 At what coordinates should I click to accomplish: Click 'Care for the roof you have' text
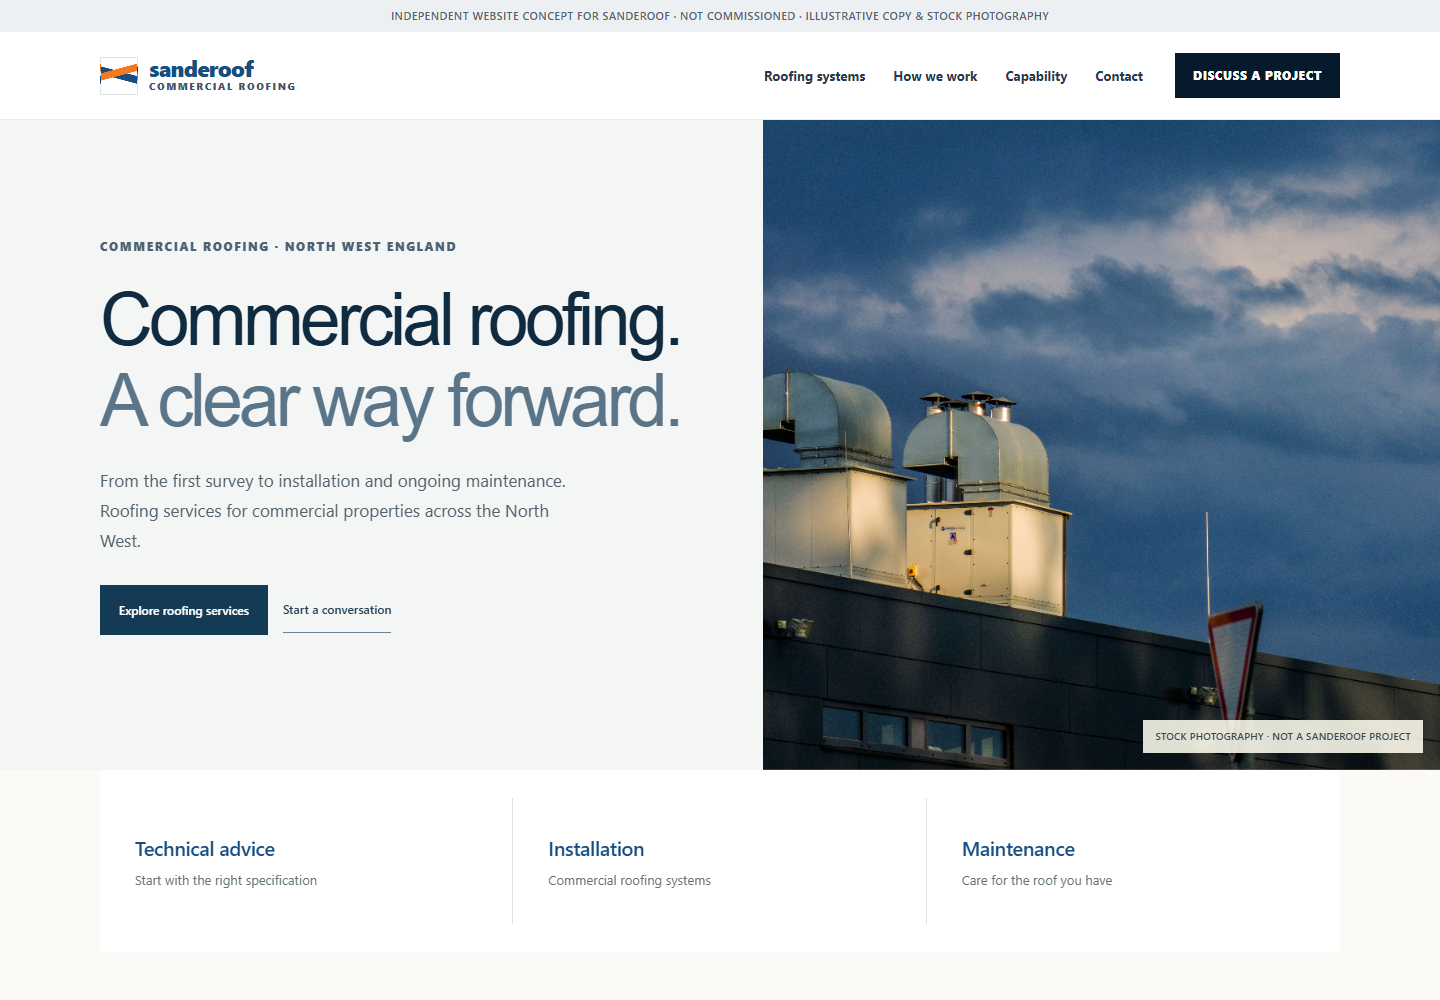pyautogui.click(x=1037, y=881)
